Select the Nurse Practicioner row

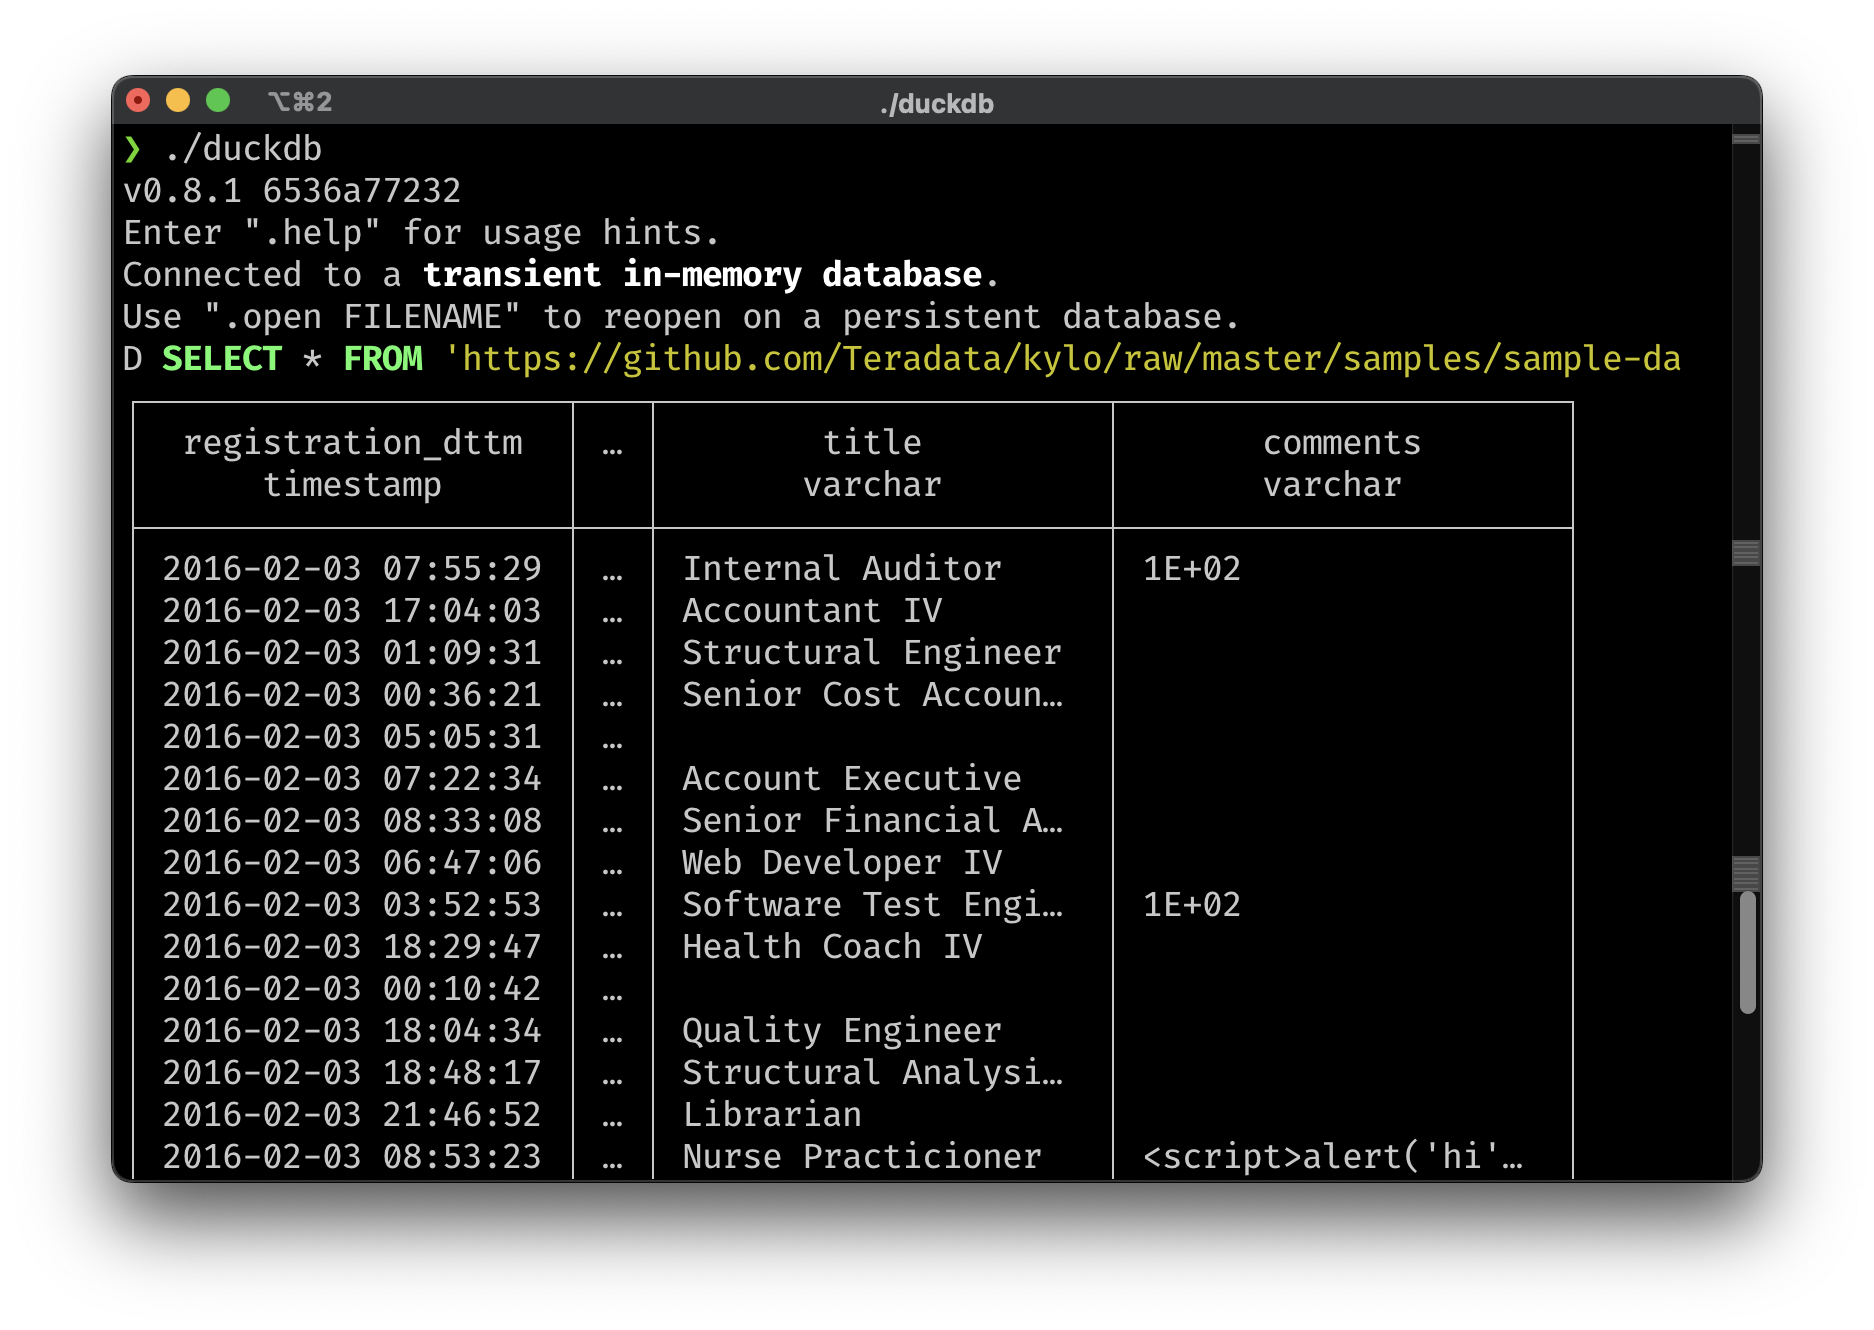(860, 1157)
